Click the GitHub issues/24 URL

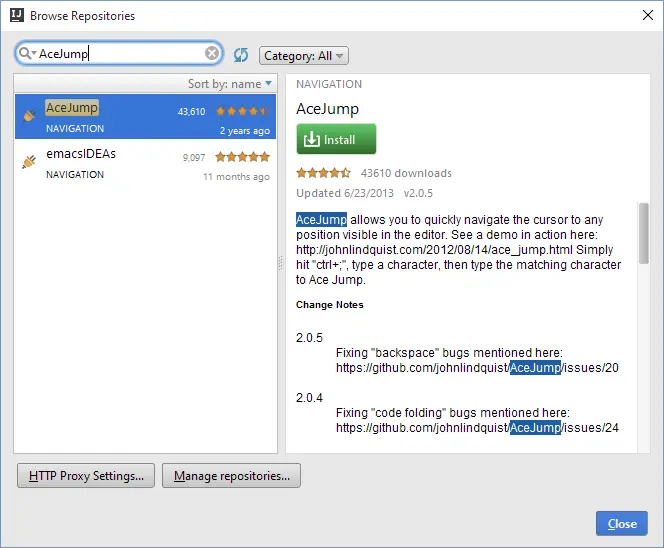[x=477, y=428]
